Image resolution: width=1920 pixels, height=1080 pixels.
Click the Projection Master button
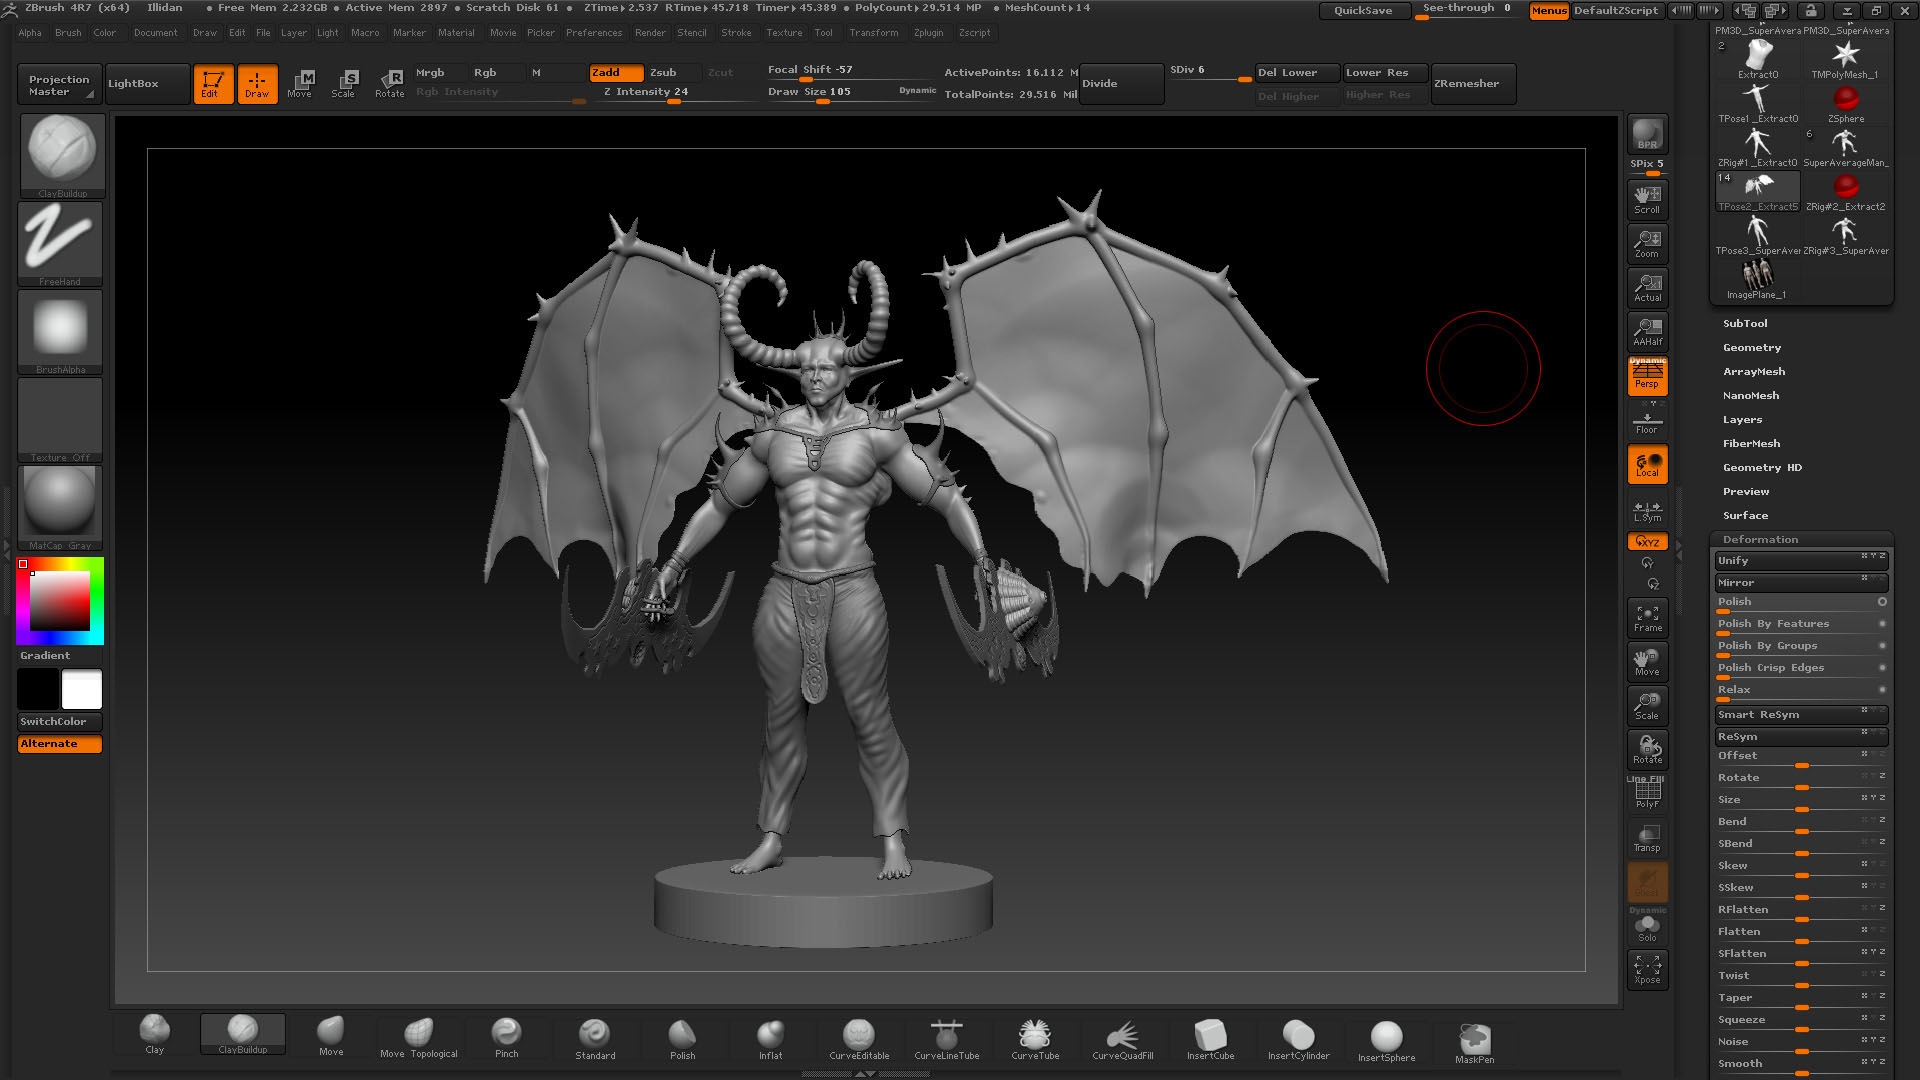(x=59, y=84)
